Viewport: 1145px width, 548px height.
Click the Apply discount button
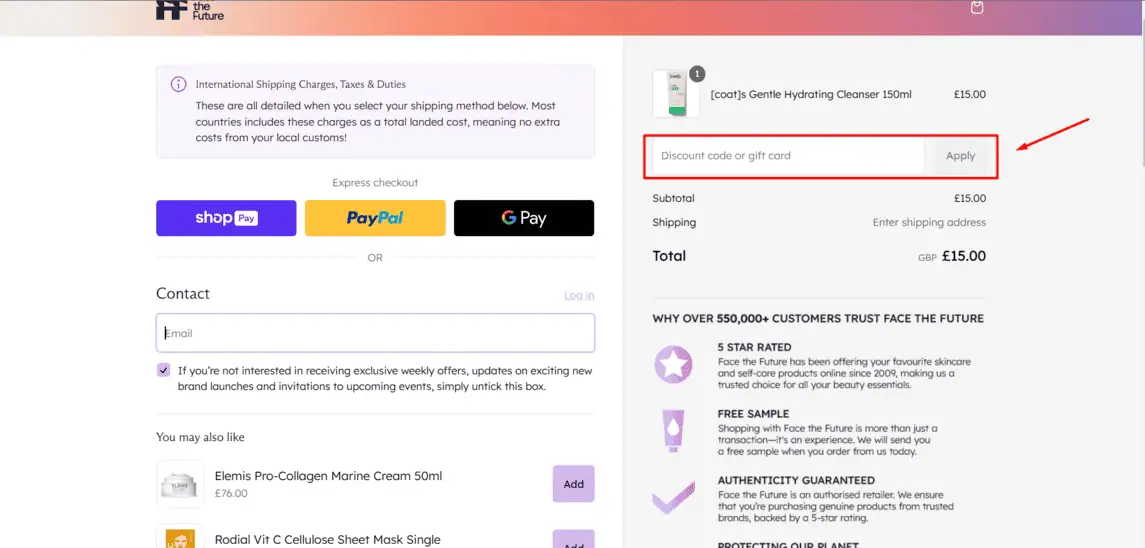960,156
